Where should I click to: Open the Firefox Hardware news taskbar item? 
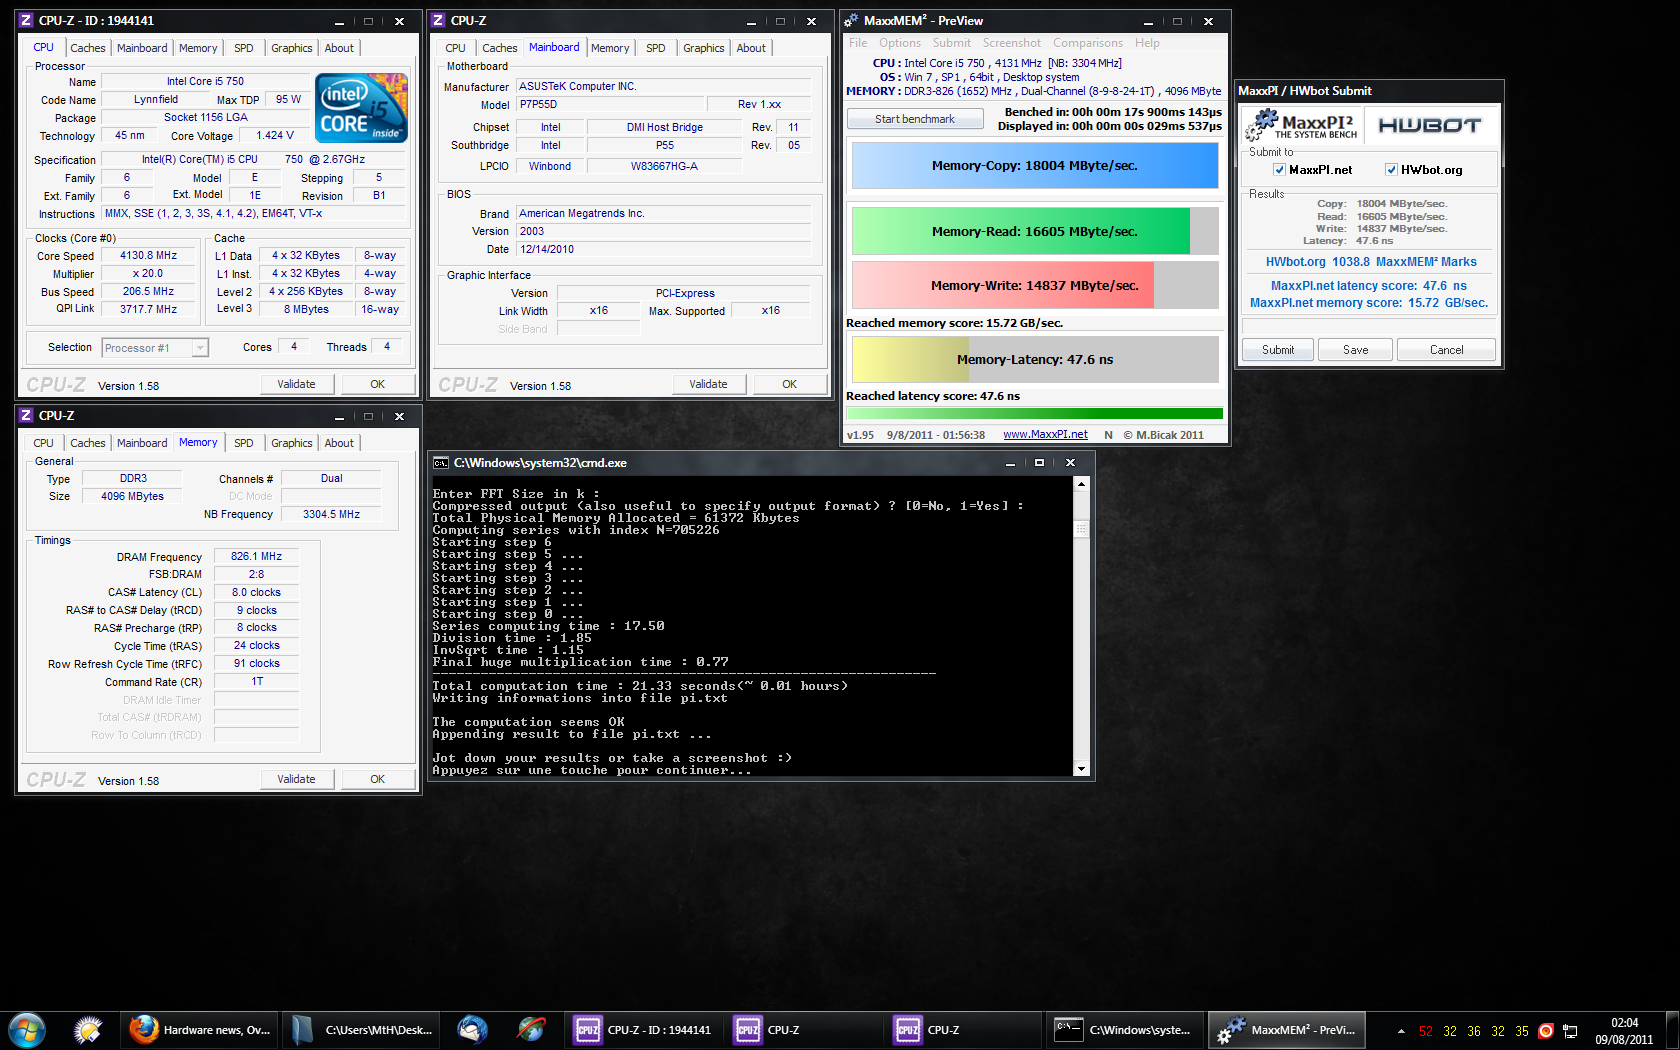click(x=202, y=1030)
